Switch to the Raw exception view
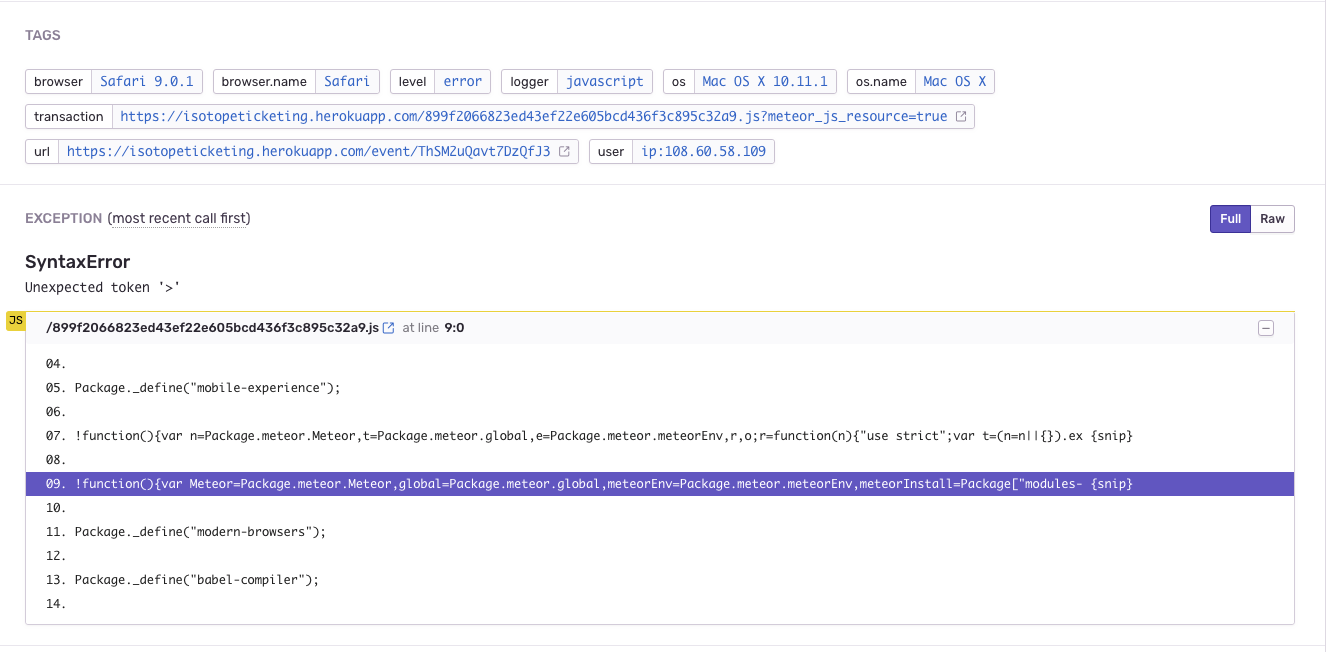Image resolution: width=1331 pixels, height=652 pixels. [1271, 218]
